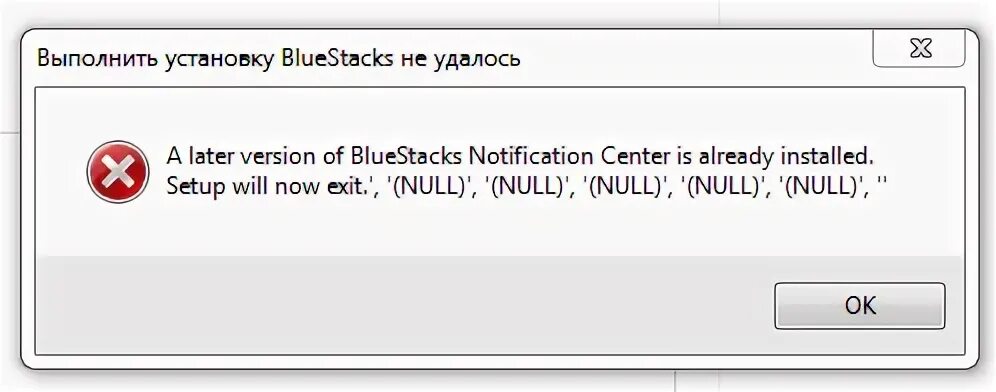Close the dialog with the X button
The image size is (996, 392).
click(x=919, y=48)
